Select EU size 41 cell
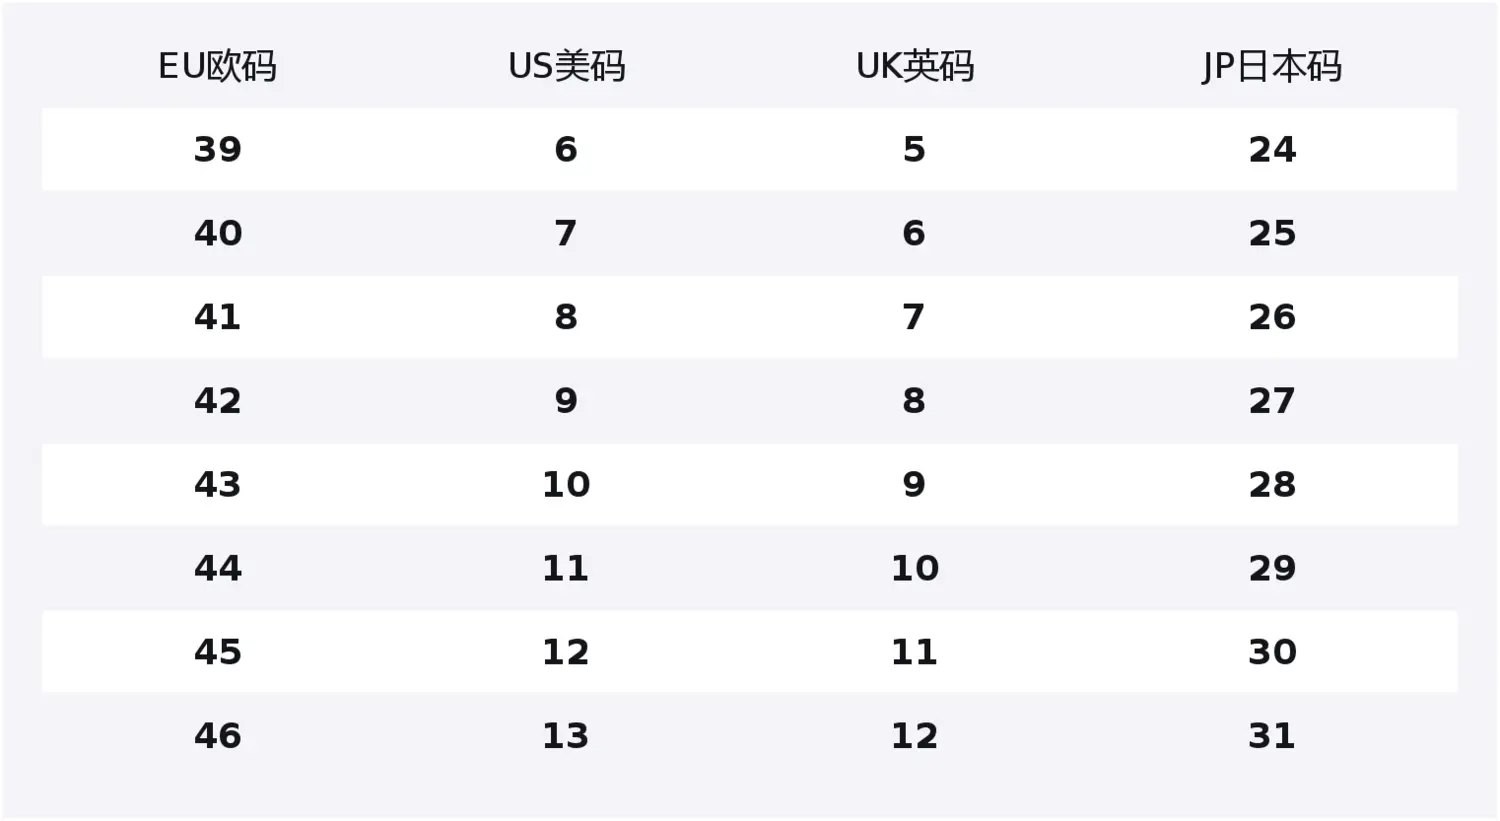This screenshot has height=821, width=1500. [x=217, y=317]
